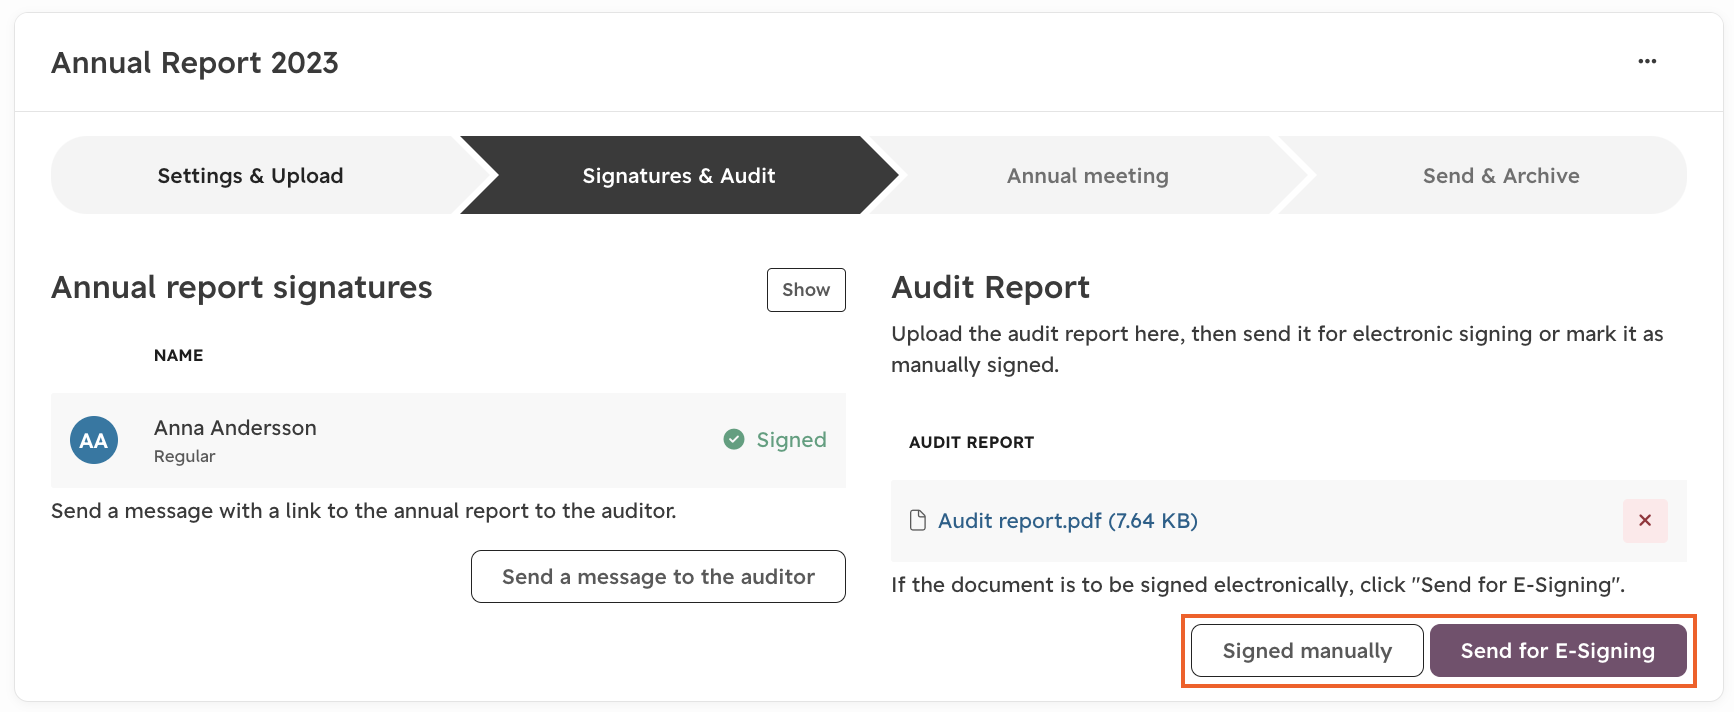The width and height of the screenshot is (1734, 712).
Task: Click the Audit Report heading
Action: pos(990,288)
